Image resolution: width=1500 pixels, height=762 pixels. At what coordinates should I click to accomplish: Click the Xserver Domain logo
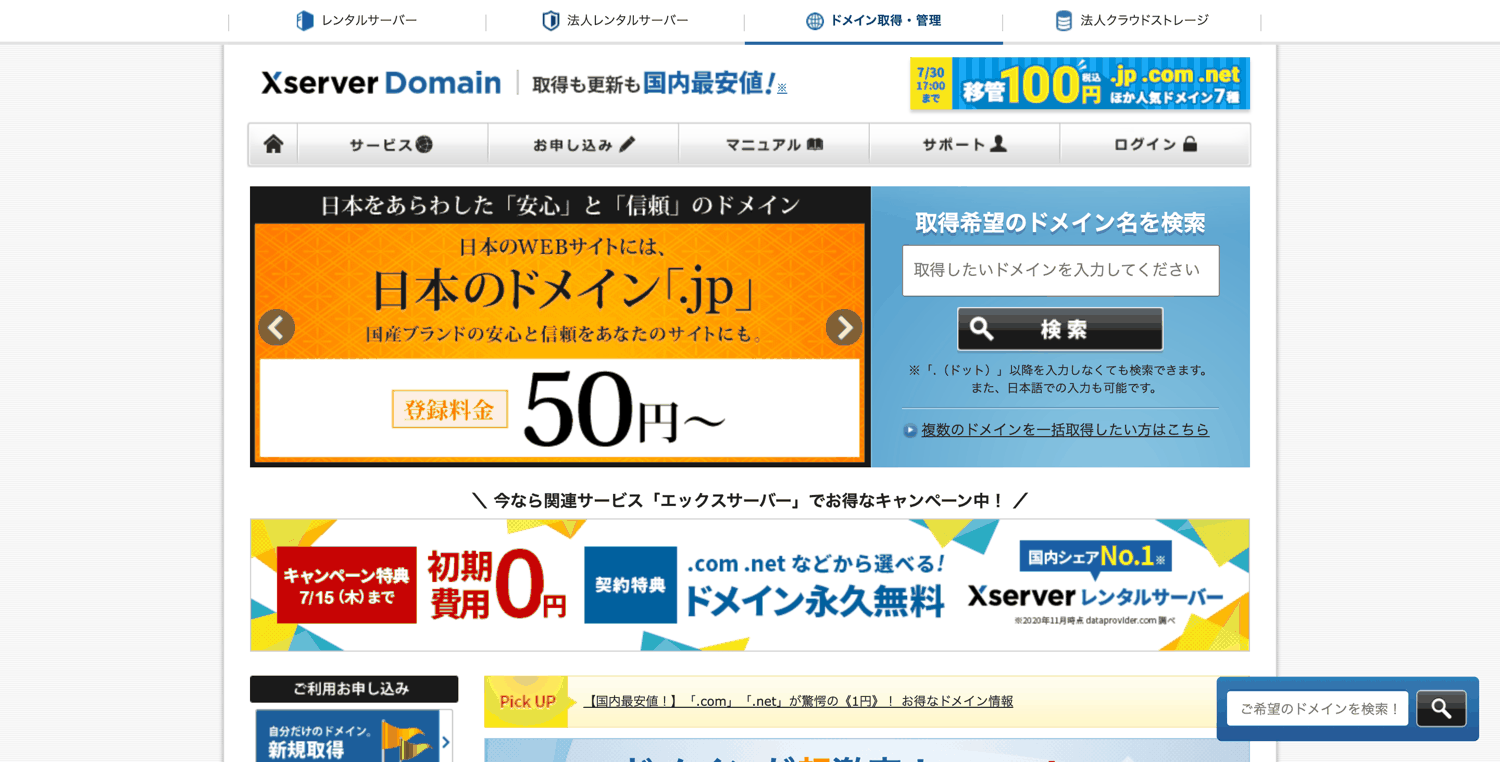point(381,83)
